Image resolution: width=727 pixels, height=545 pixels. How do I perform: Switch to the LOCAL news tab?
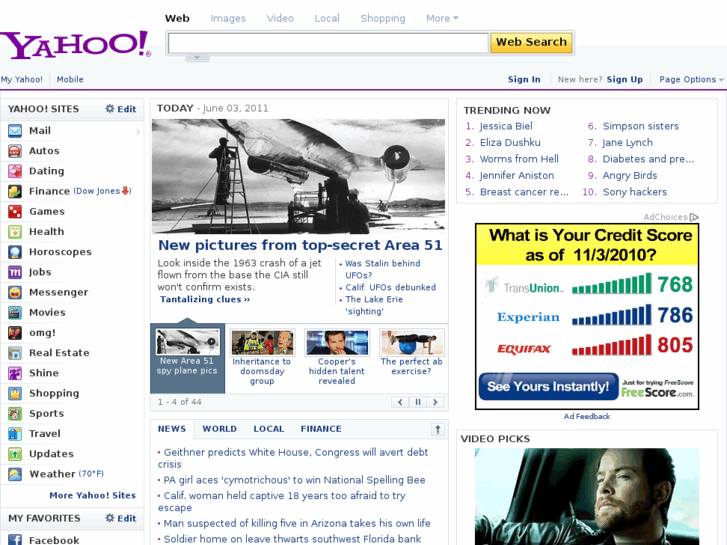click(269, 429)
